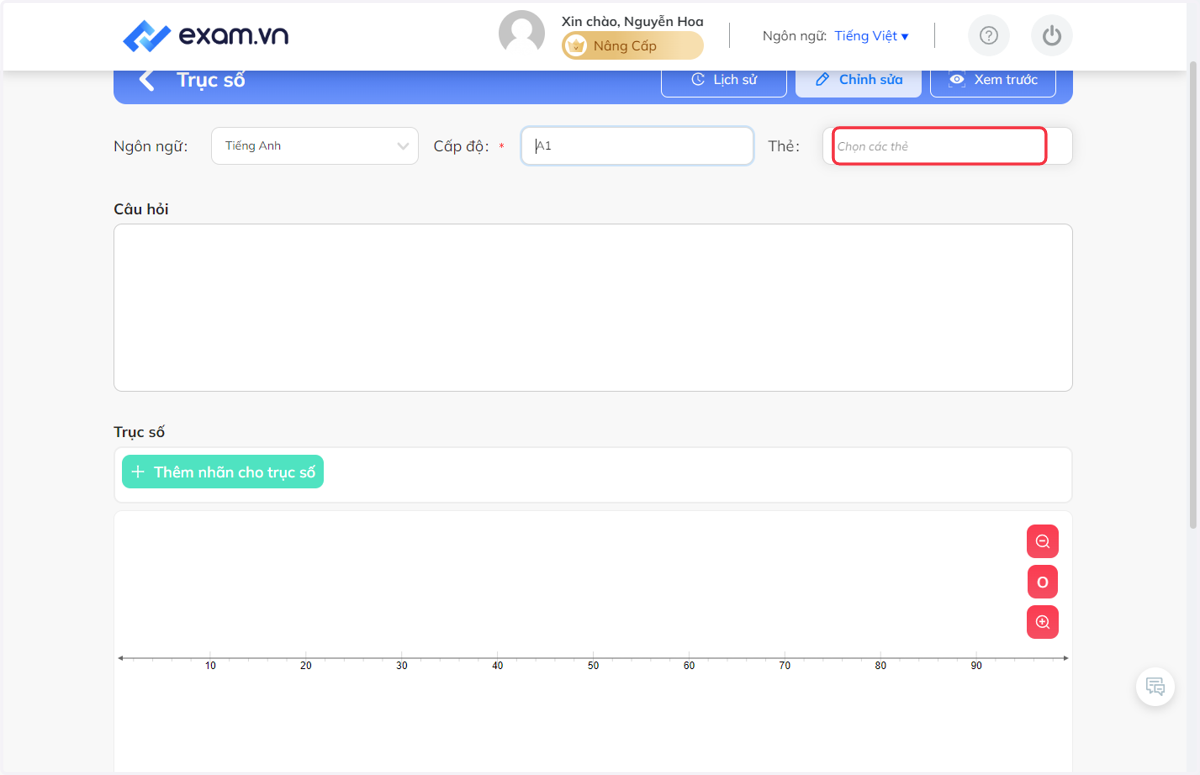The width and height of the screenshot is (1200, 775).
Task: Click the 30 tick label on axis
Action: tap(402, 666)
